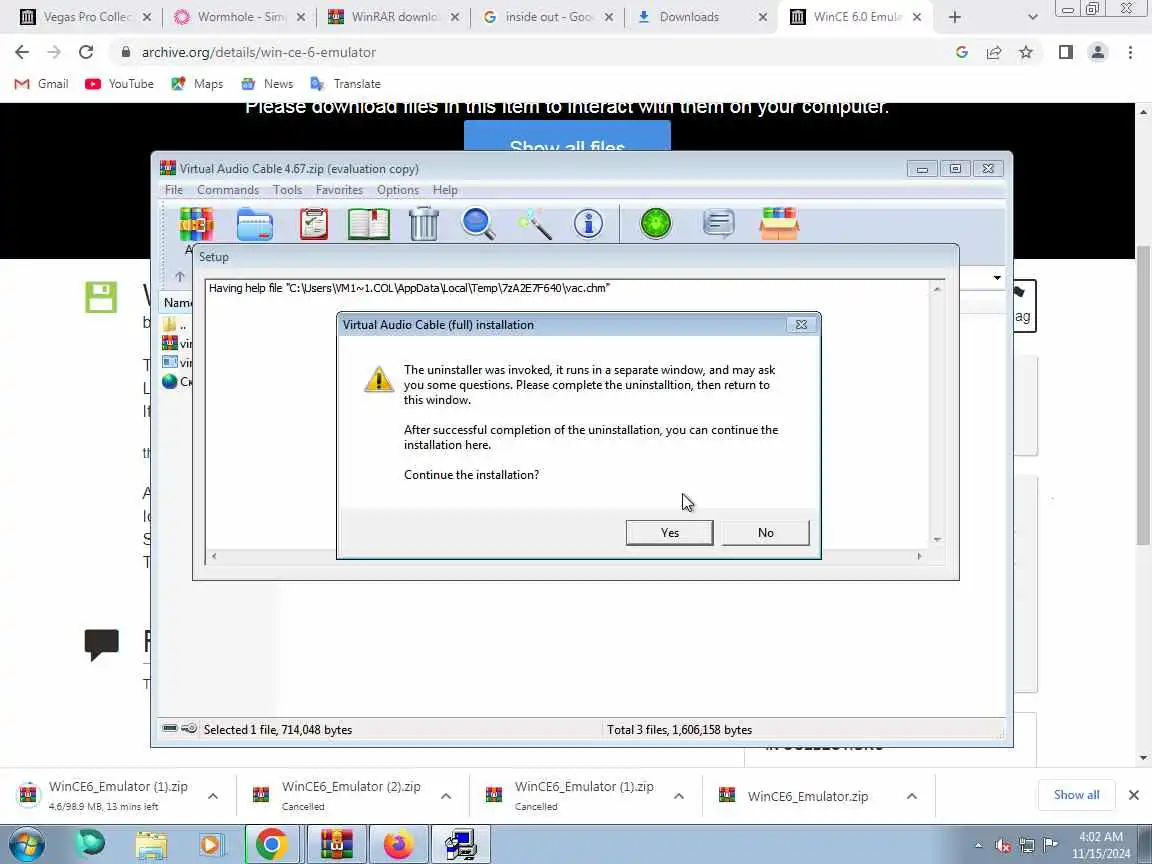Click the browser page vertical scrollbar
The width and height of the screenshot is (1152, 864).
(x=1142, y=397)
